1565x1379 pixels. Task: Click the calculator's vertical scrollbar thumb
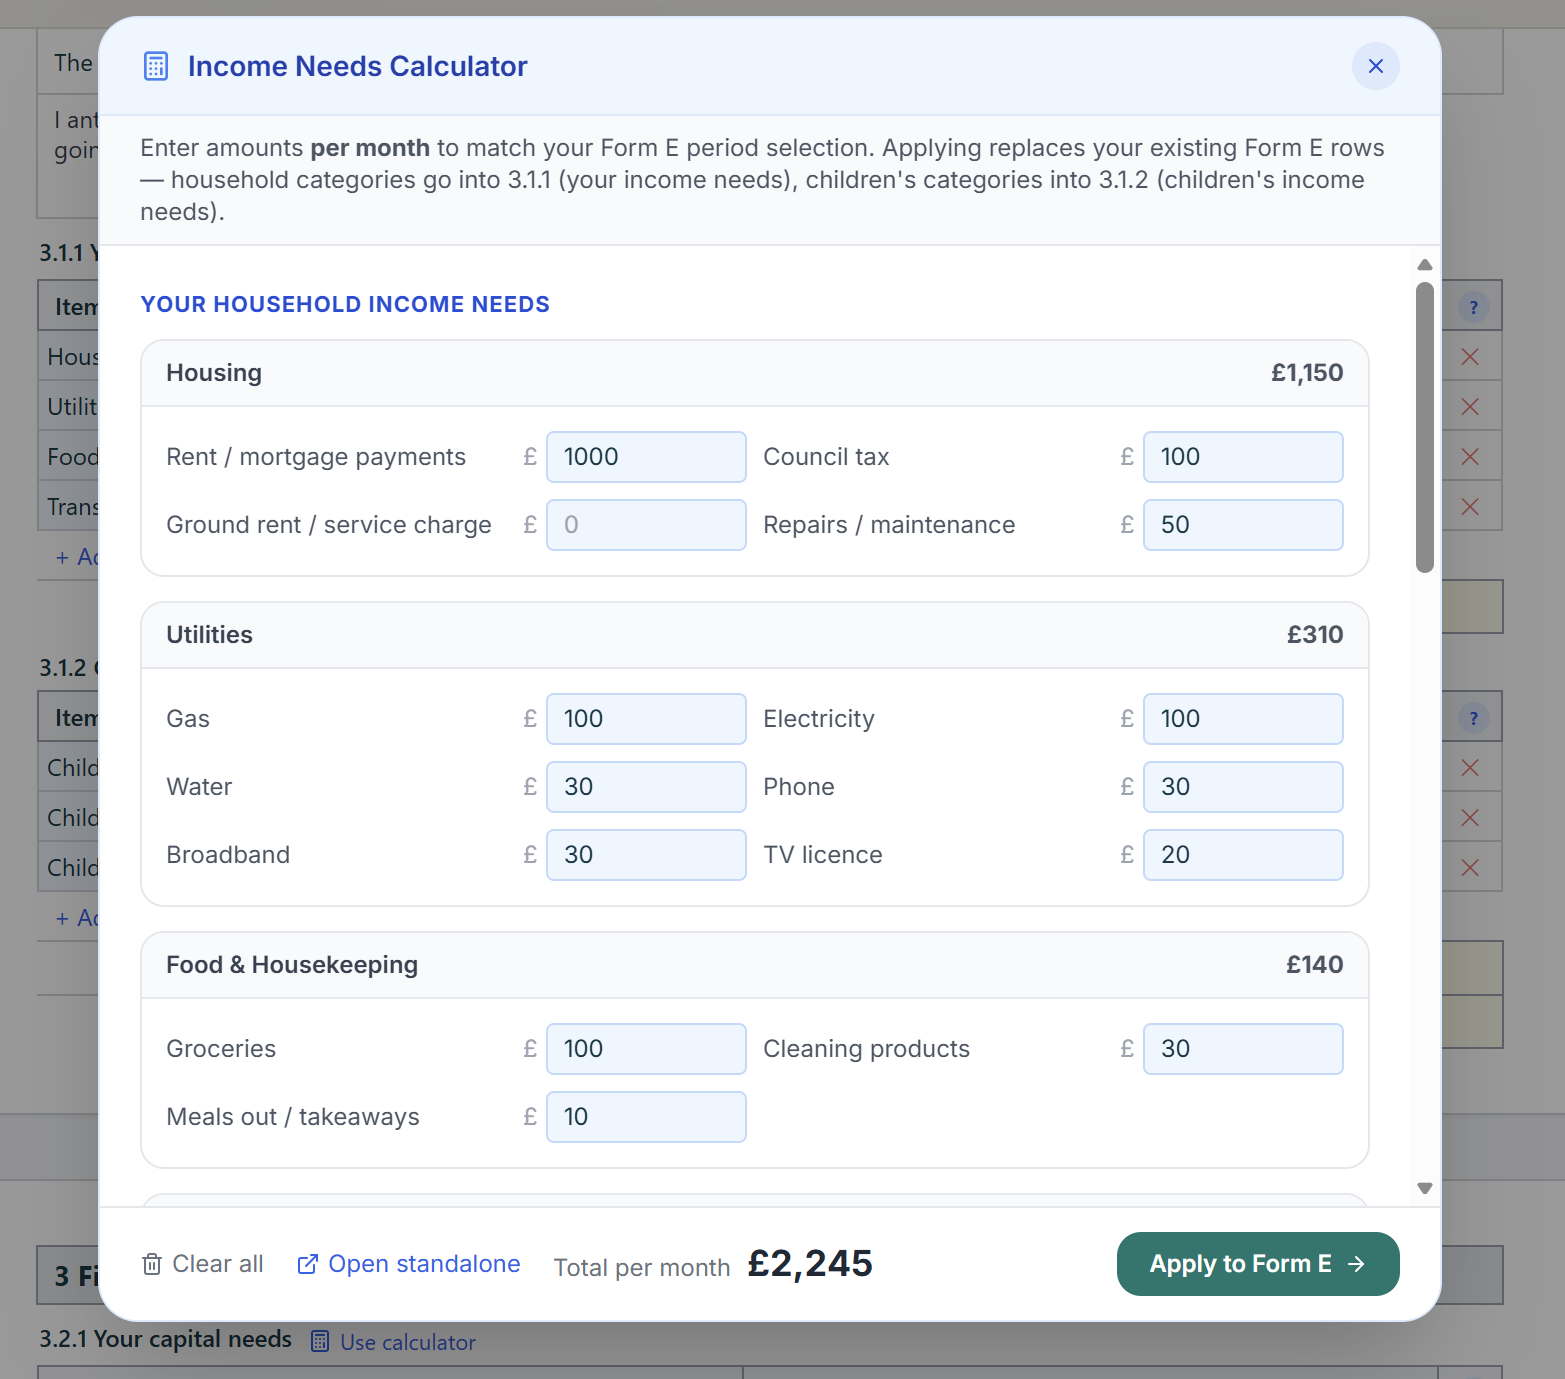[x=1425, y=428]
